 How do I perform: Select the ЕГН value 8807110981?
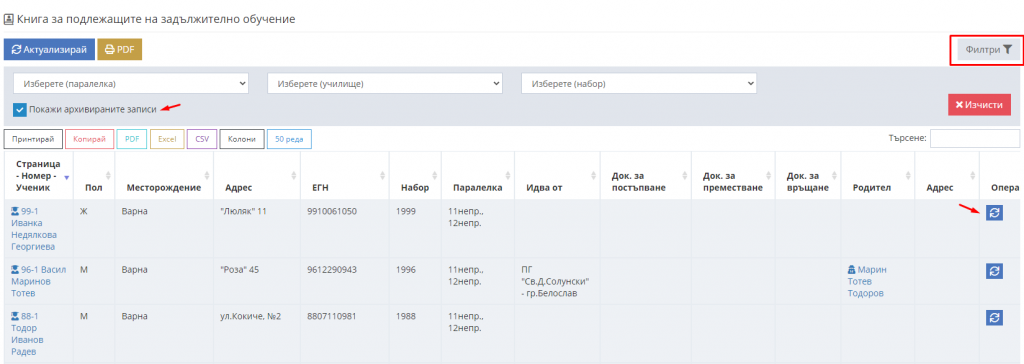(332, 316)
